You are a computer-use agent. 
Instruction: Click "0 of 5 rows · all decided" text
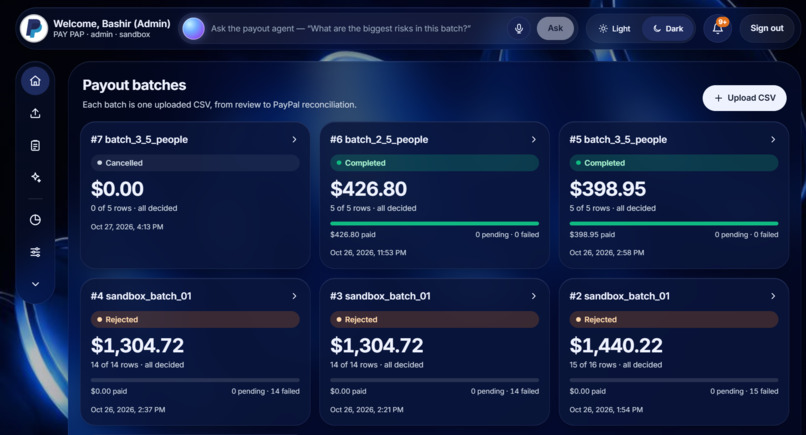(134, 208)
